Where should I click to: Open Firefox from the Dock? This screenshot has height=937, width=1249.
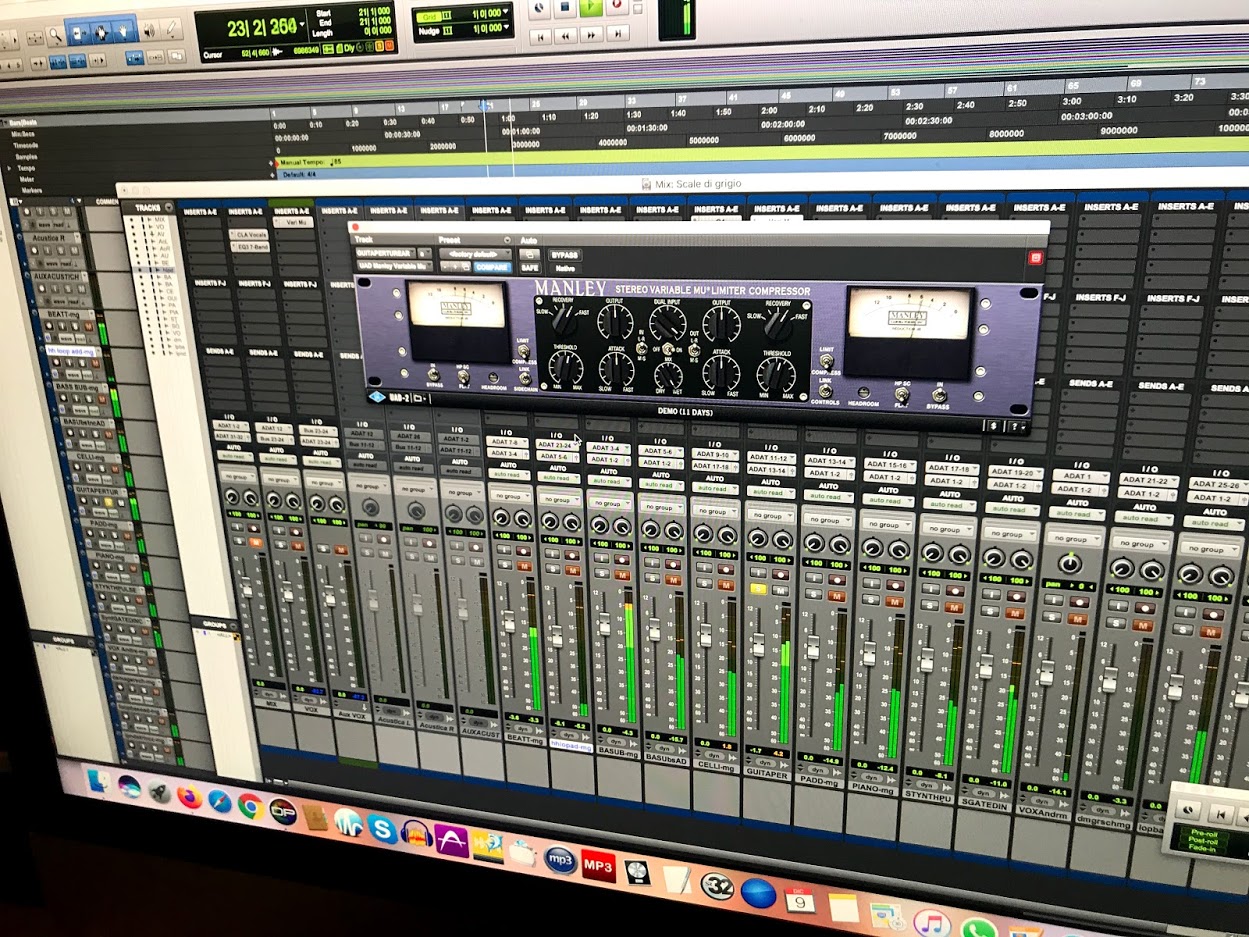(x=188, y=796)
